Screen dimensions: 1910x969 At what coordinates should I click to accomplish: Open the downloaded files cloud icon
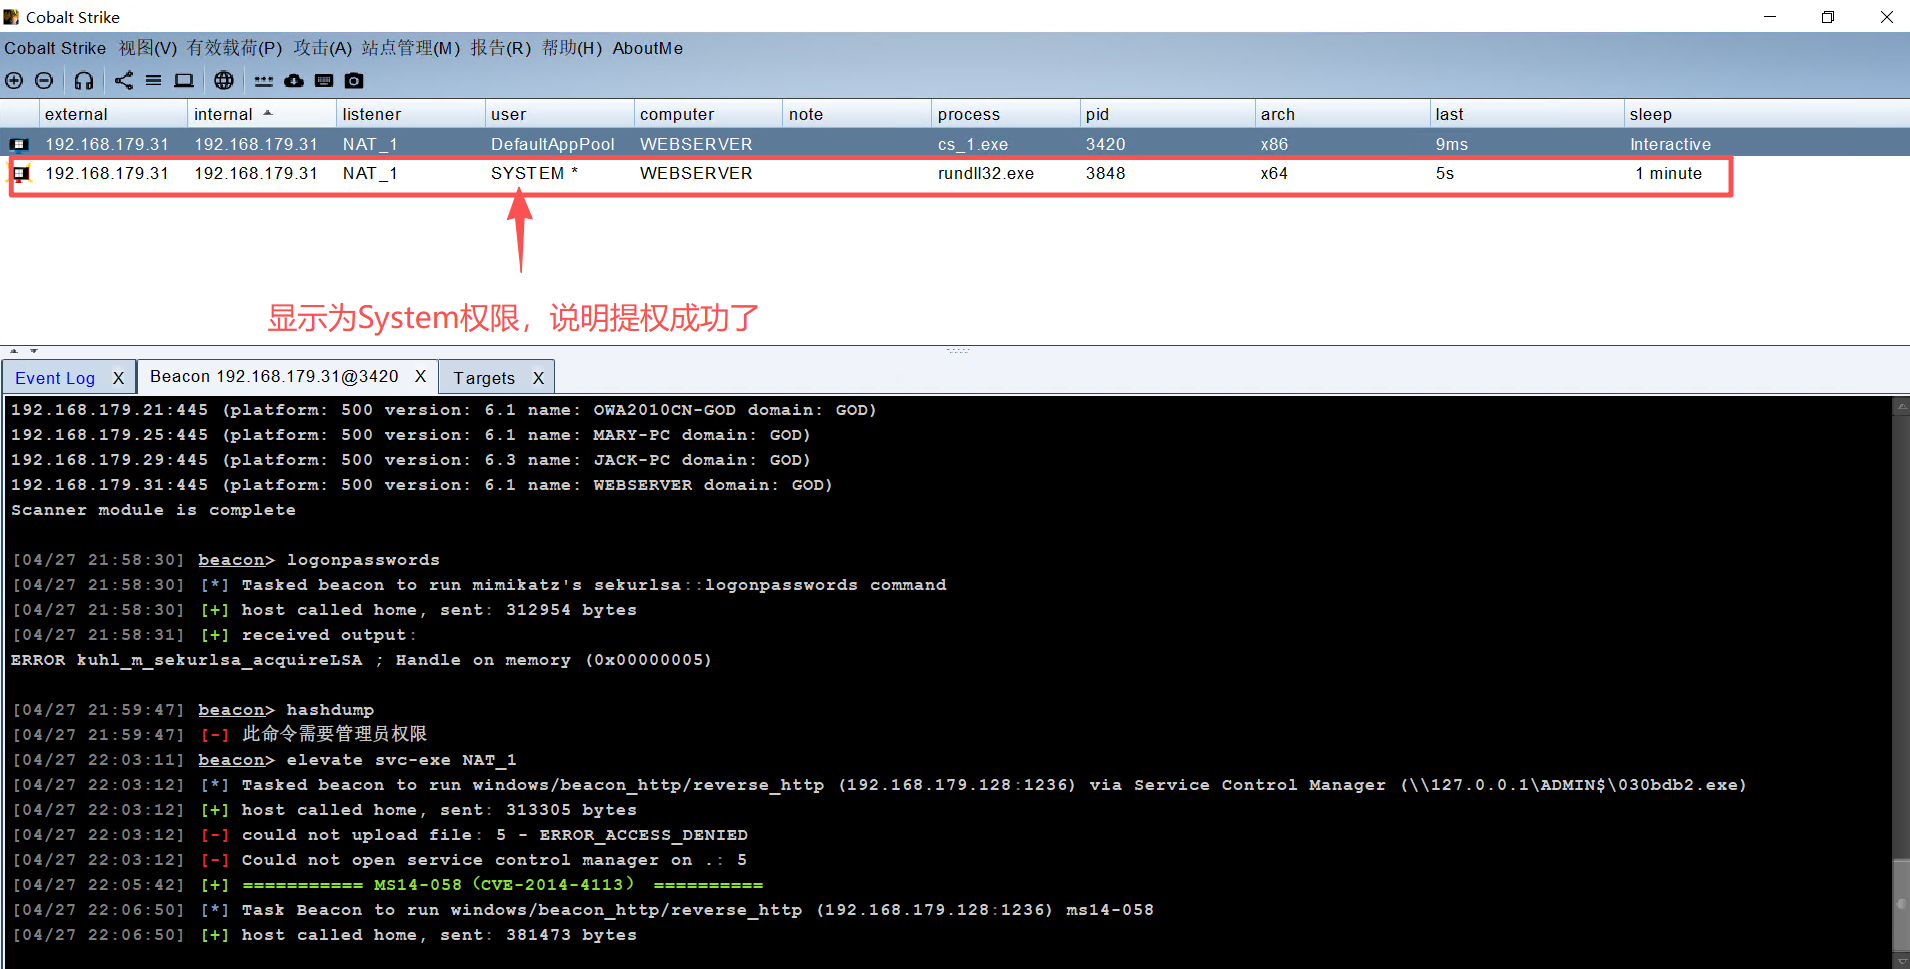[294, 81]
